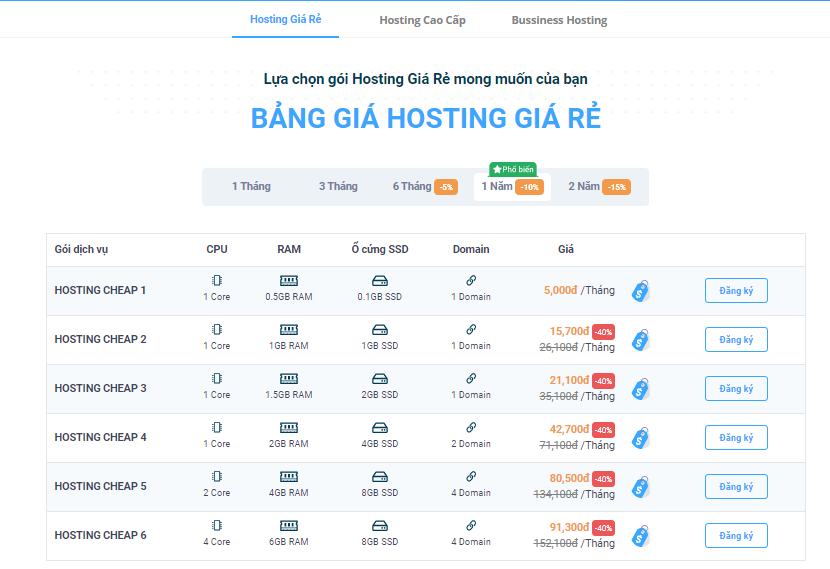Screen dimensions: 830x569
Task: Click the 42,700đ discounted price
Action: (569, 429)
